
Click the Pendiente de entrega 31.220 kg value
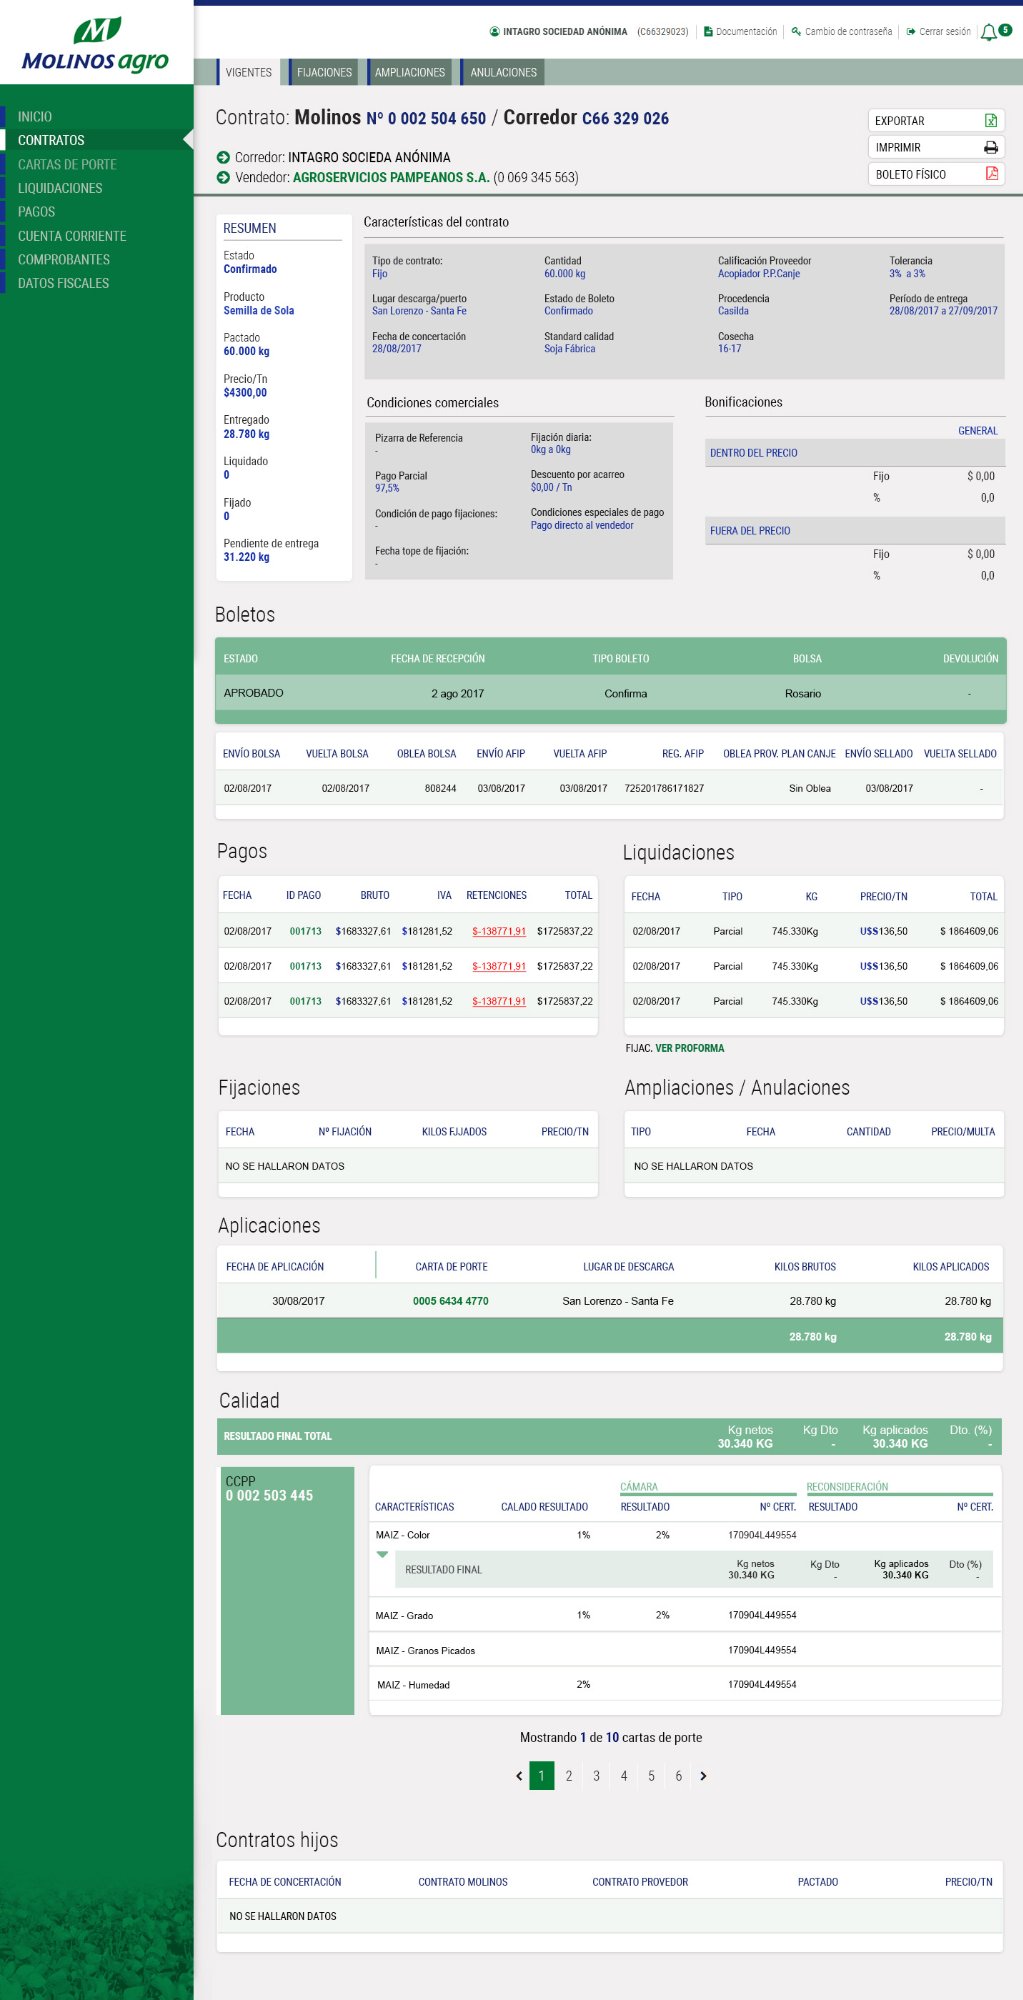(246, 557)
